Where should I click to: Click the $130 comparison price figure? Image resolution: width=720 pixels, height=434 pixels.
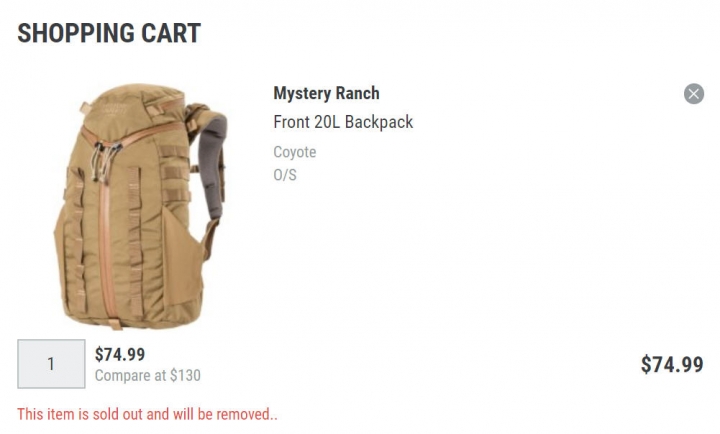click(x=186, y=376)
